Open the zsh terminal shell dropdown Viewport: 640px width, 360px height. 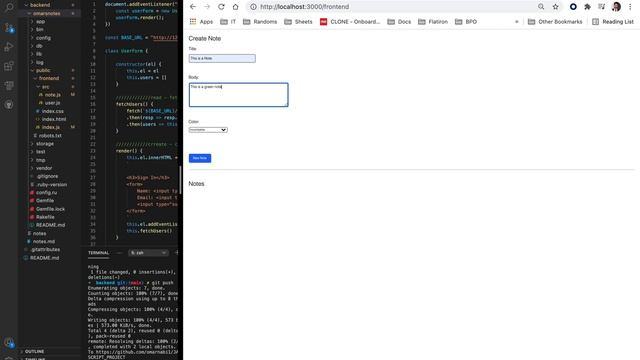[148, 253]
